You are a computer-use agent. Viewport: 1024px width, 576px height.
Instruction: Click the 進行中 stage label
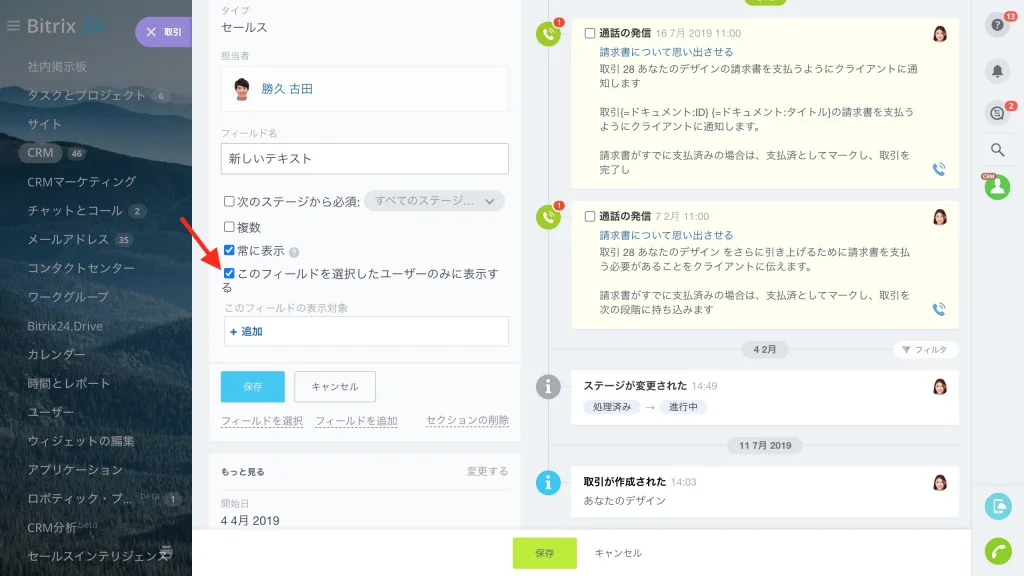(x=683, y=407)
